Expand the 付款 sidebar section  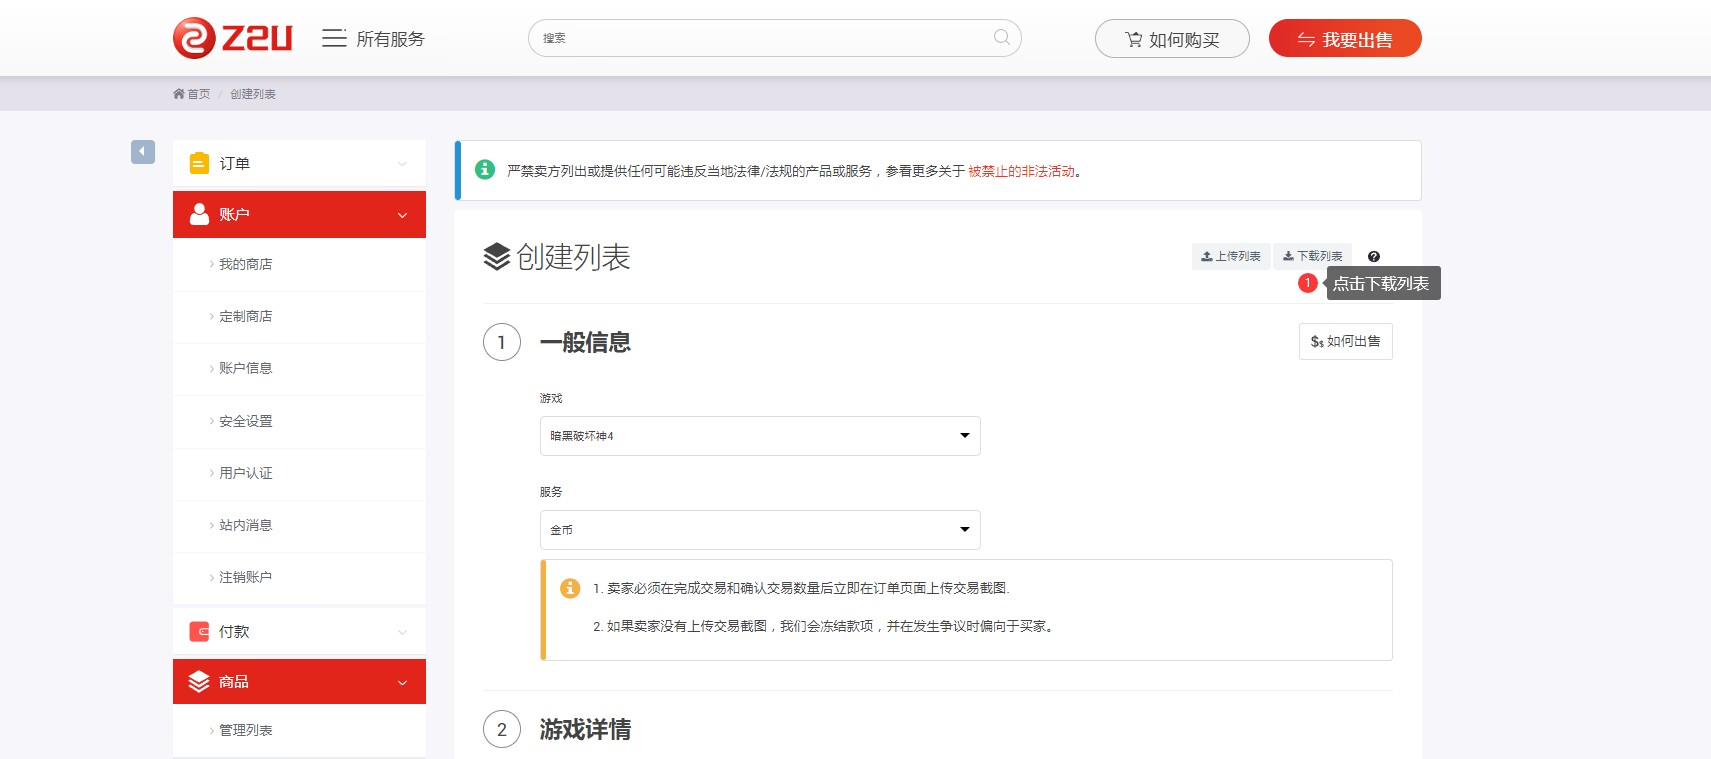pyautogui.click(x=299, y=632)
